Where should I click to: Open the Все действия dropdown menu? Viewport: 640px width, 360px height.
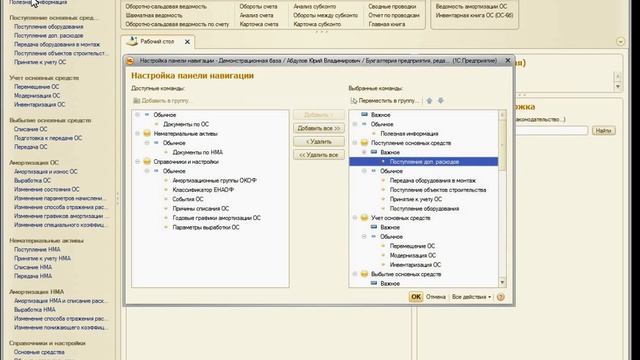tap(471, 297)
